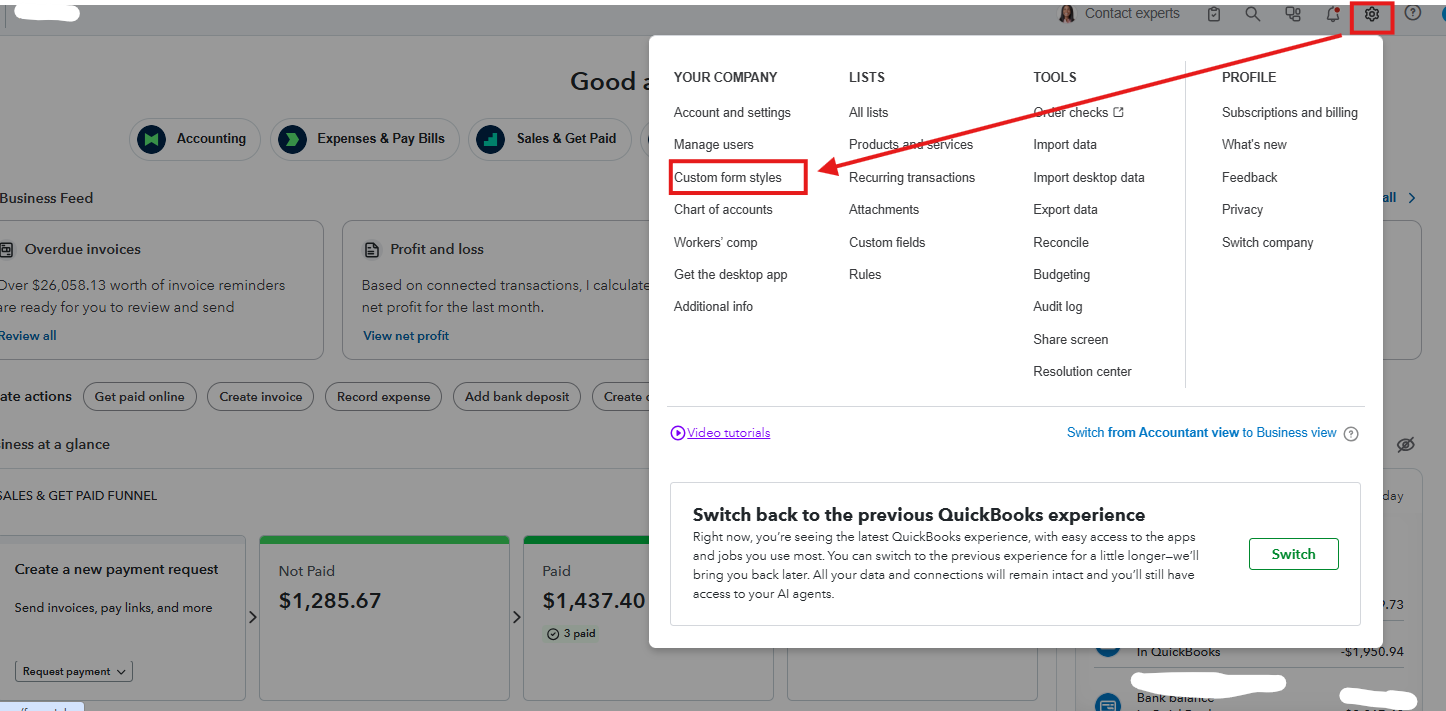The width and height of the screenshot is (1446, 711).
Task: Click the chevron after the Not Paid card
Action: coord(516,617)
